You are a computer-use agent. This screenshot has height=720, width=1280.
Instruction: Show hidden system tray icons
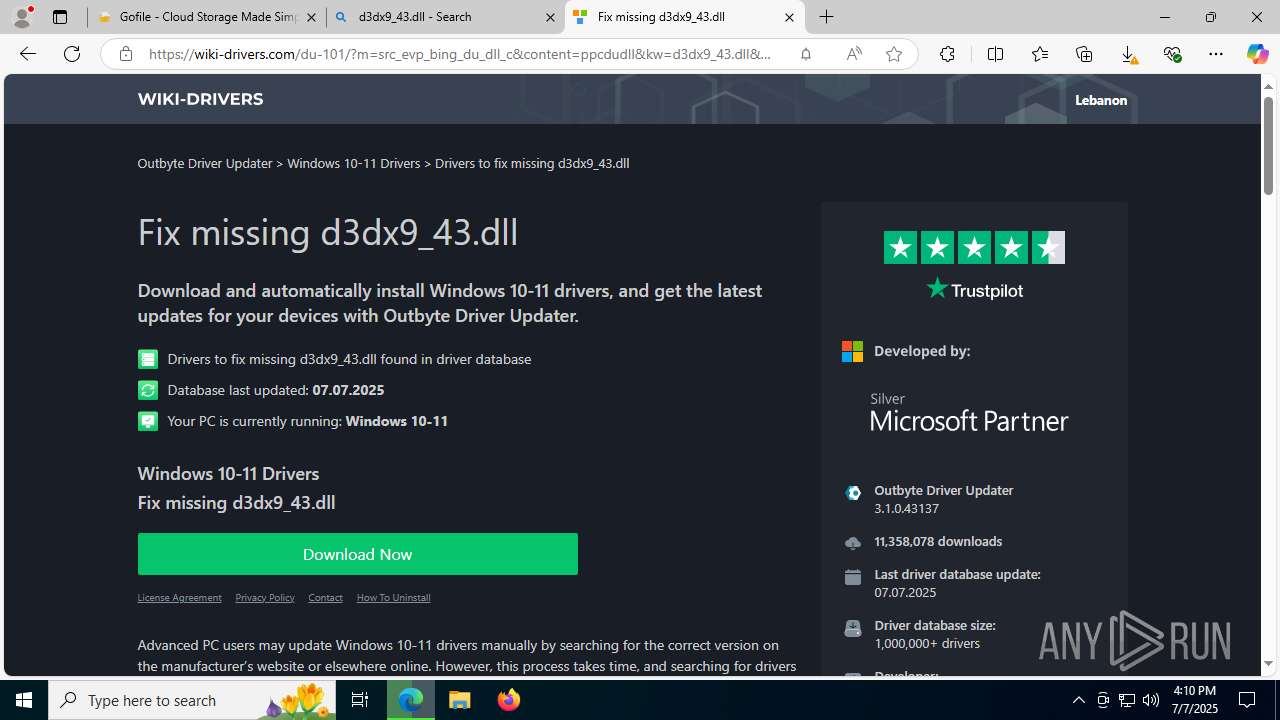1078,700
